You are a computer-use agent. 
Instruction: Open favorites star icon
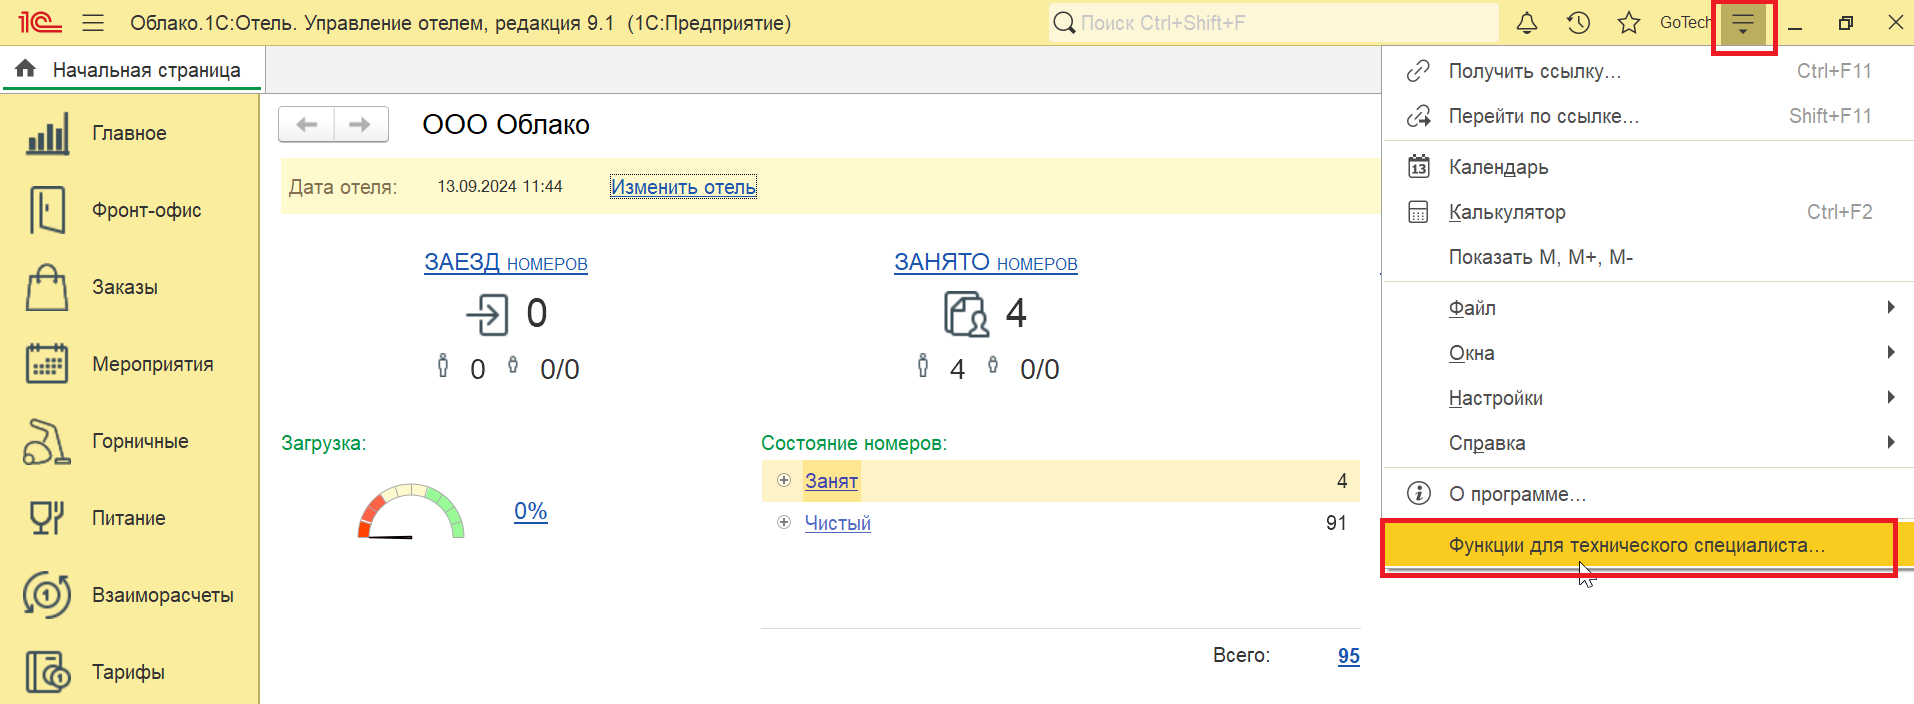(1629, 22)
